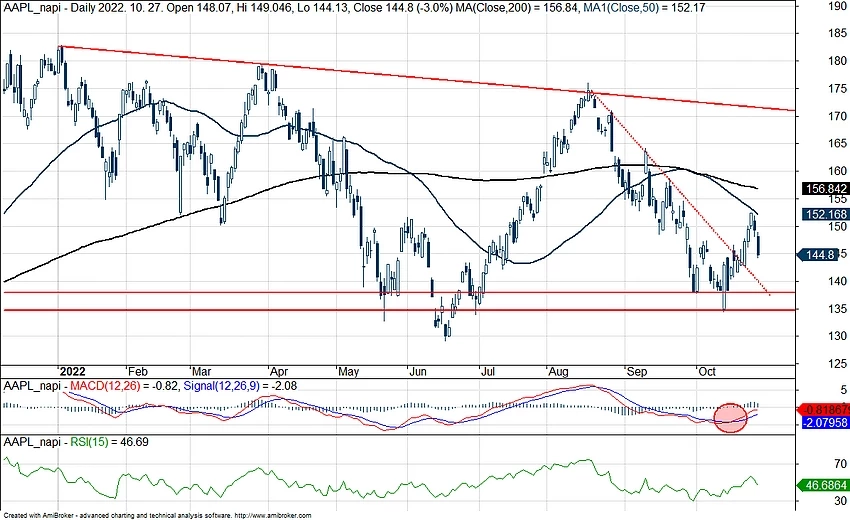Click the 156.842 MA200 value label
850x520 pixels.
826,189
